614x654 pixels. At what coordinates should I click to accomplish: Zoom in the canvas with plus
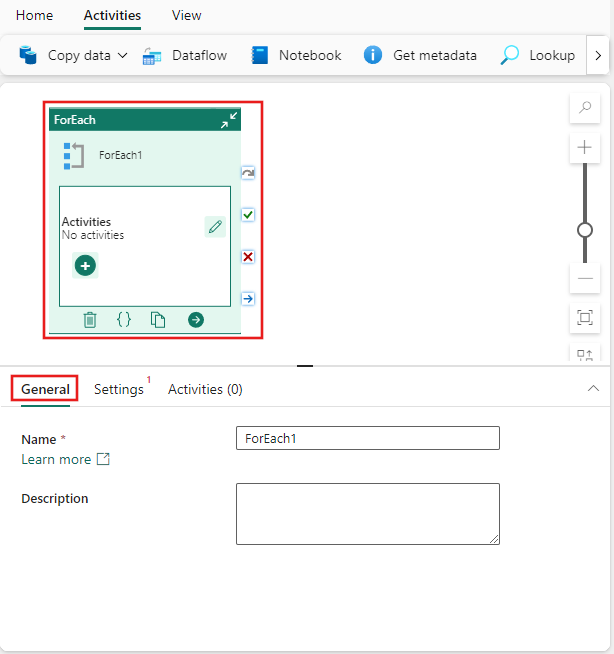point(585,147)
